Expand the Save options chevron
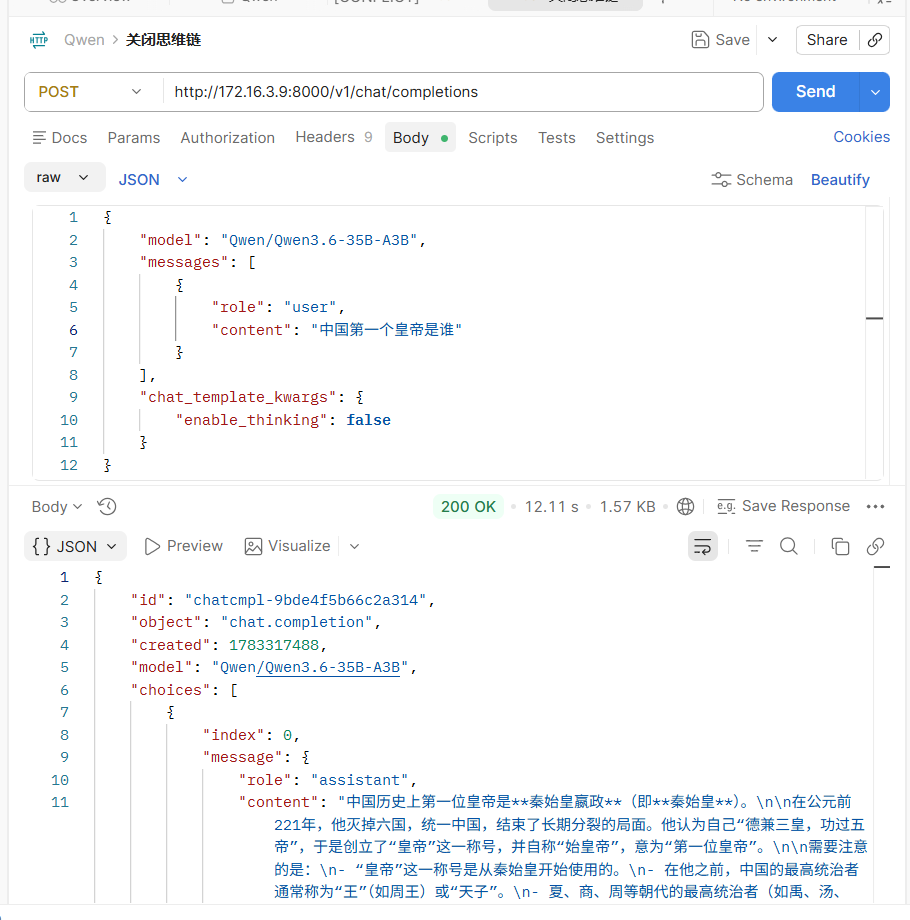Viewport: 910px width, 920px height. click(x=772, y=40)
